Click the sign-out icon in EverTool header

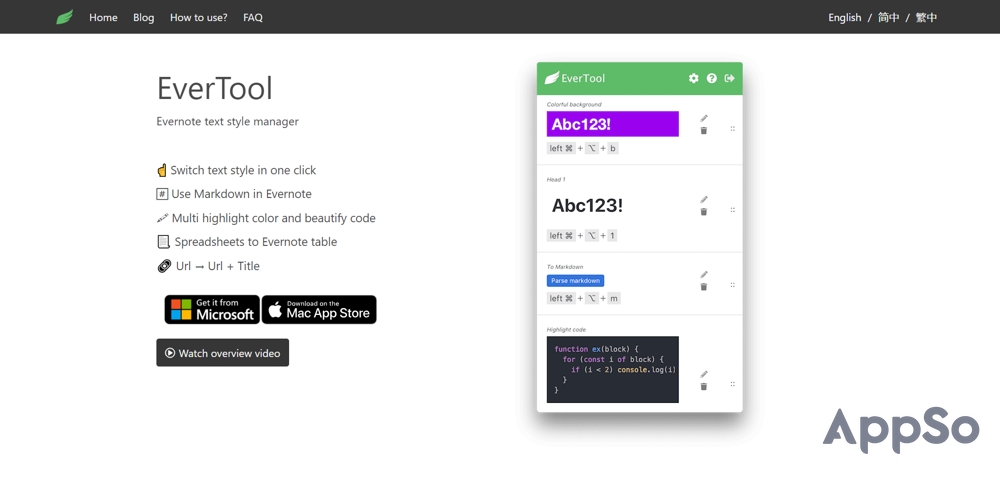pos(729,78)
